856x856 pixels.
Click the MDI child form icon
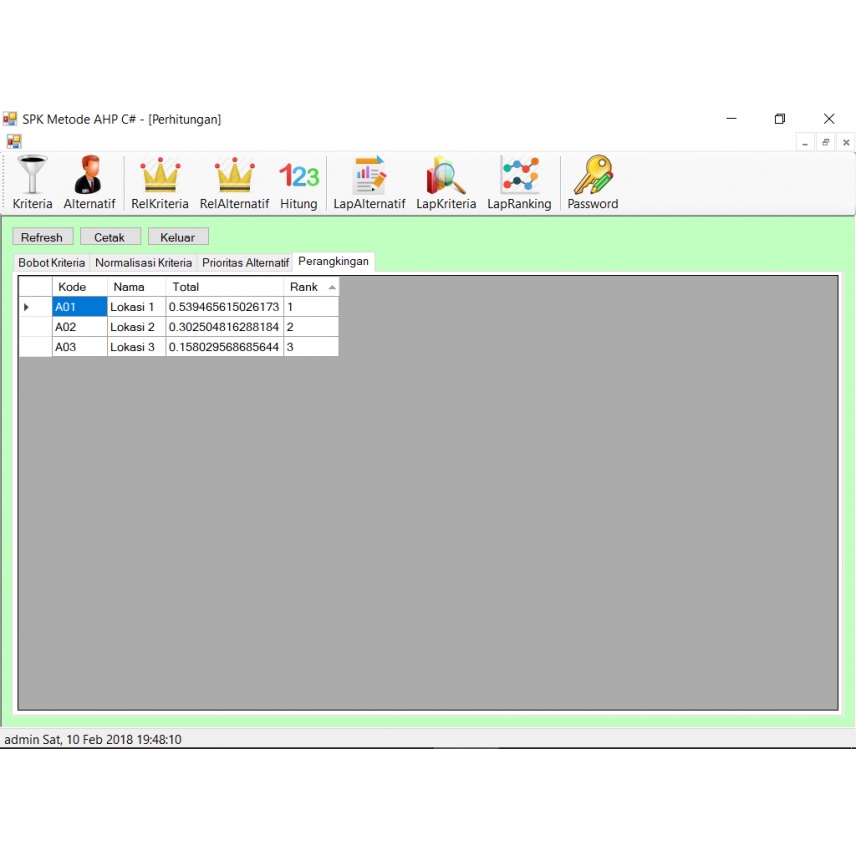coord(14,142)
